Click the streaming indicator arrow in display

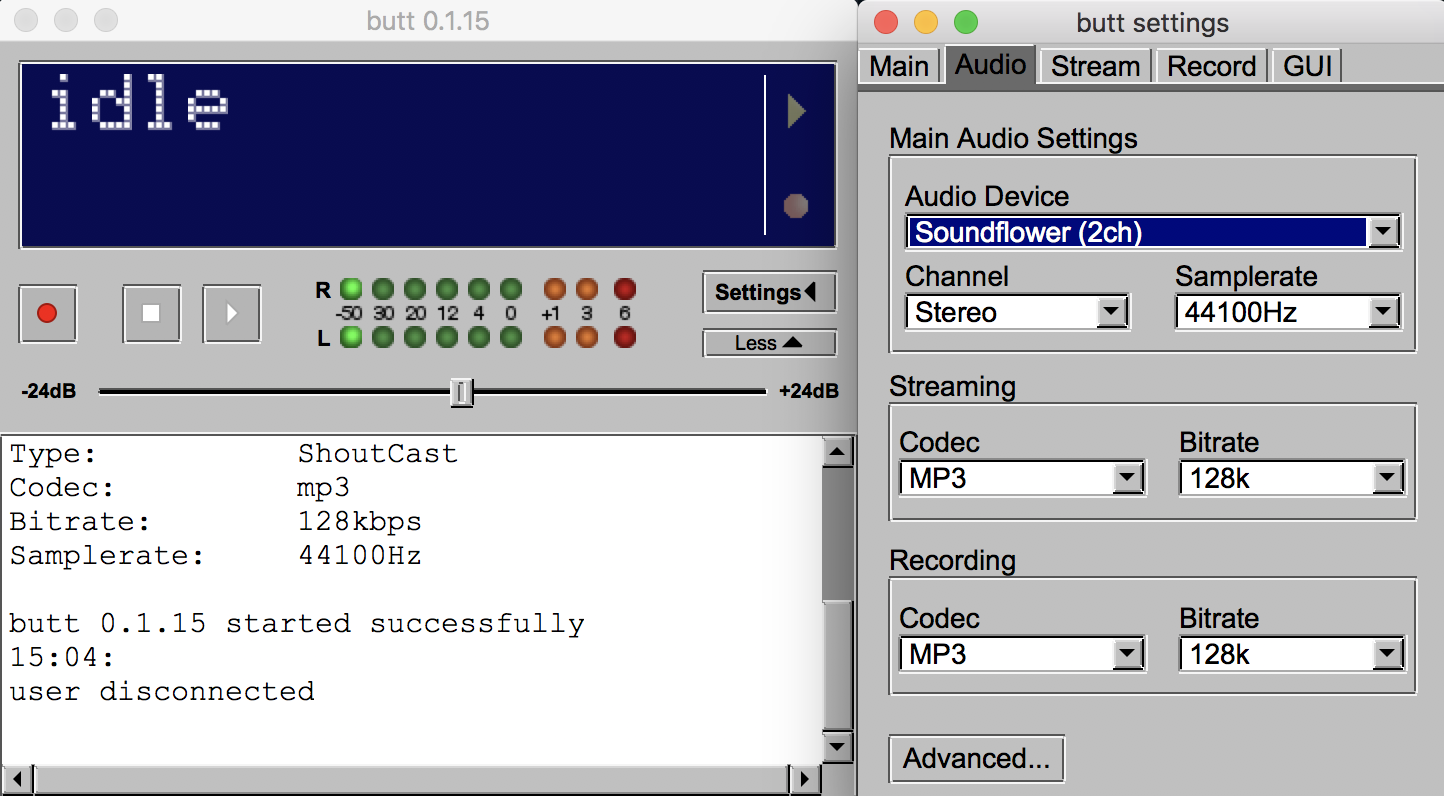pyautogui.click(x=796, y=111)
